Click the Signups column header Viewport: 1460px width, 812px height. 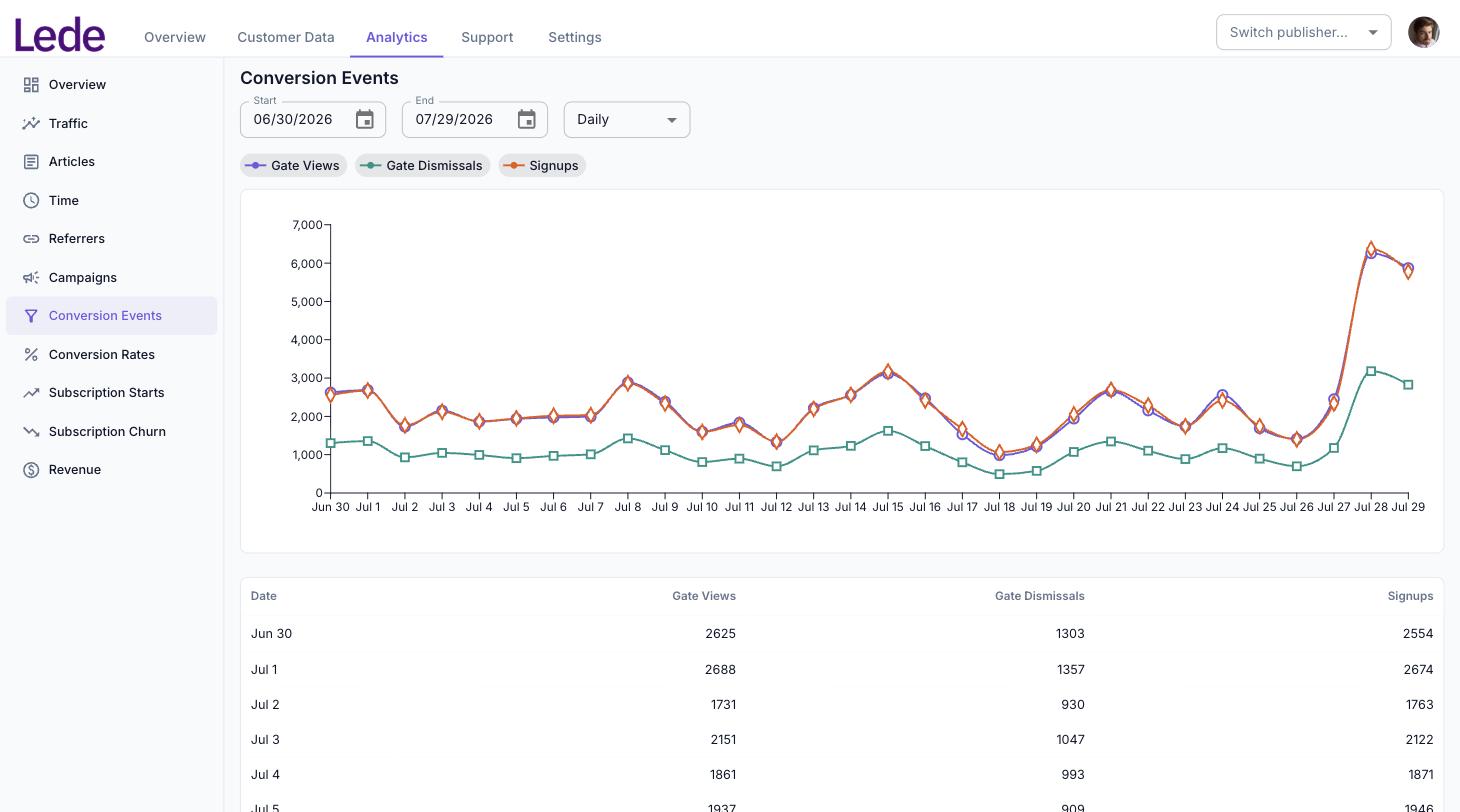(1410, 596)
